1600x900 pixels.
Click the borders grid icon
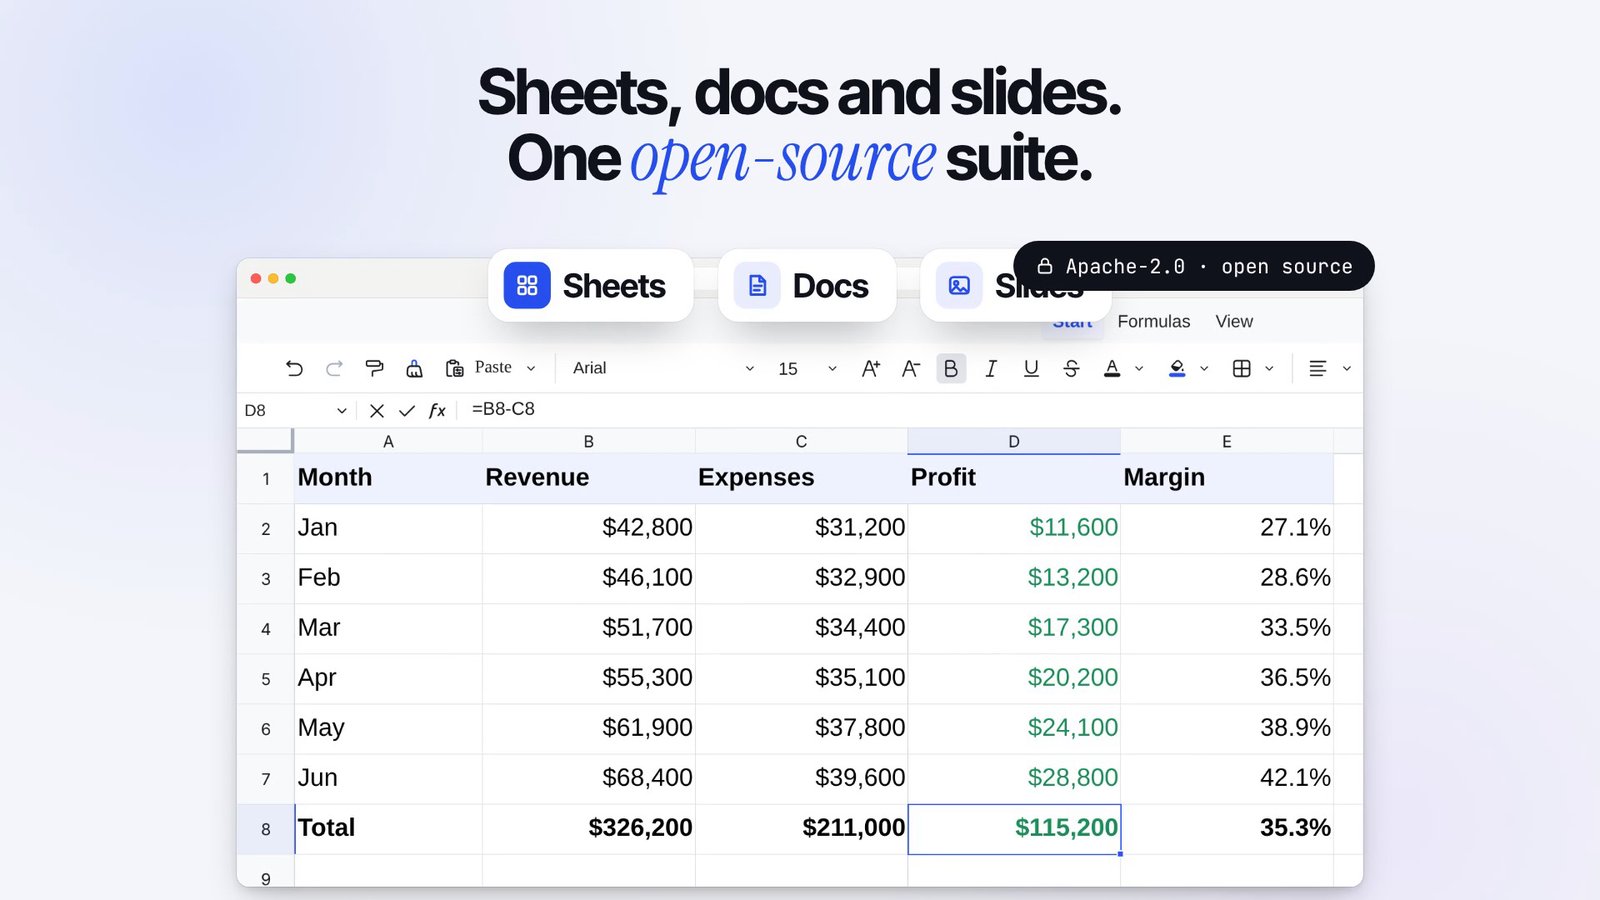[1242, 368]
